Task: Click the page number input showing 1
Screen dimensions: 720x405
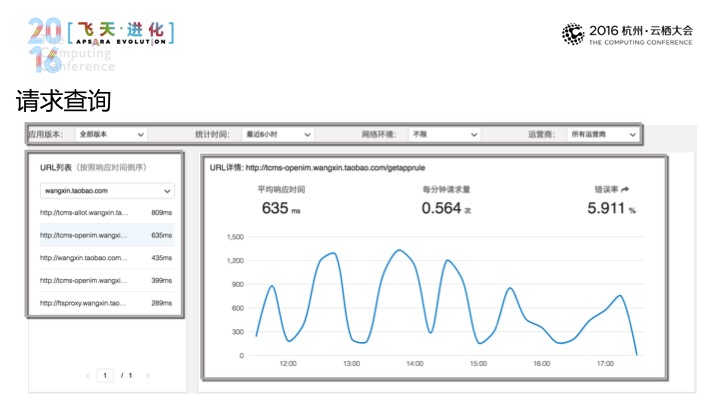Action: point(105,376)
